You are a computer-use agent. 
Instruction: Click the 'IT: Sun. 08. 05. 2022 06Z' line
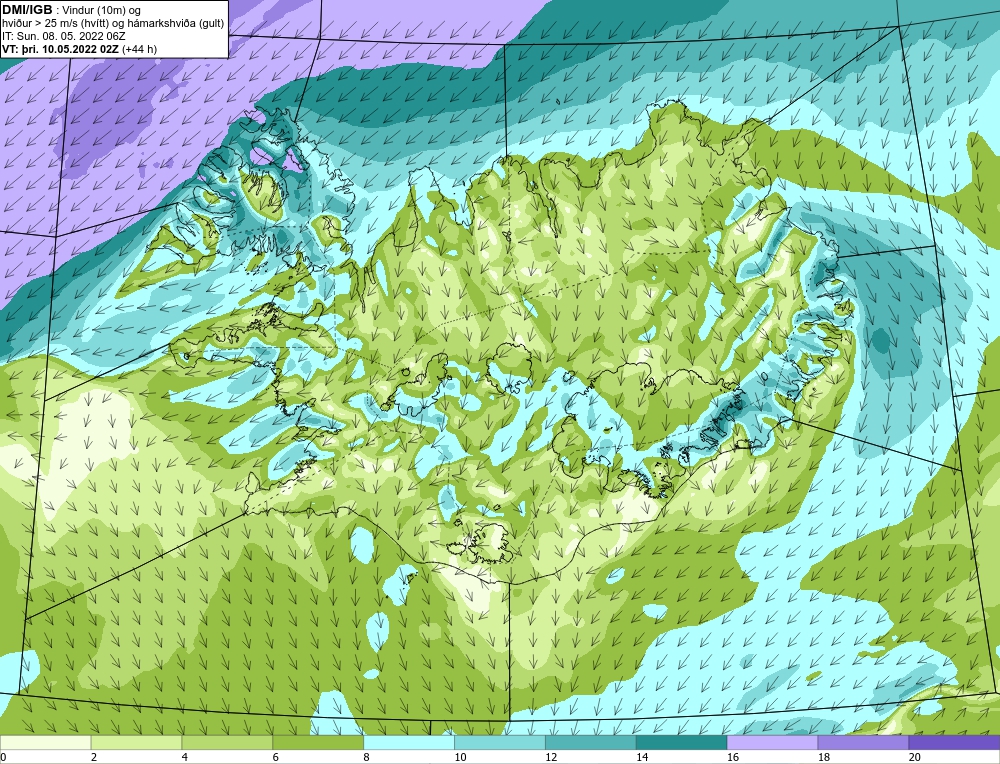click(64, 36)
